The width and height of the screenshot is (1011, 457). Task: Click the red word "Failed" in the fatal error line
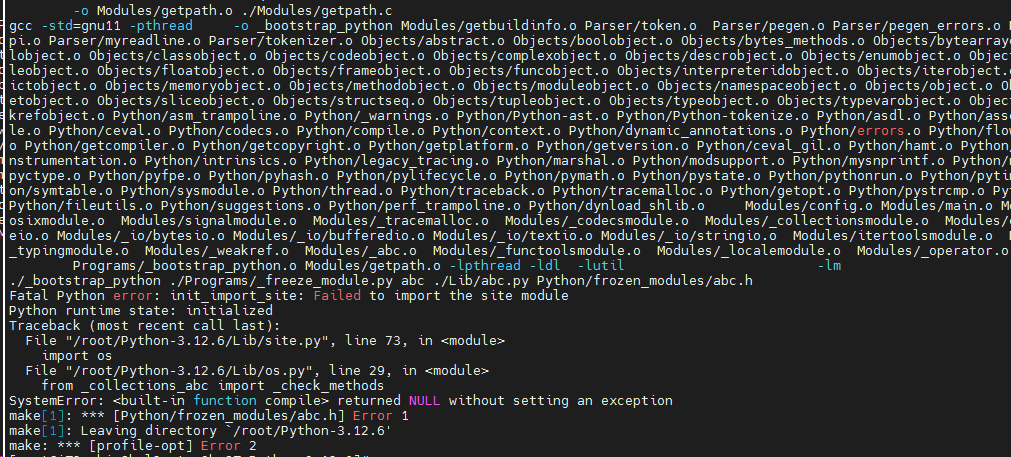point(337,296)
